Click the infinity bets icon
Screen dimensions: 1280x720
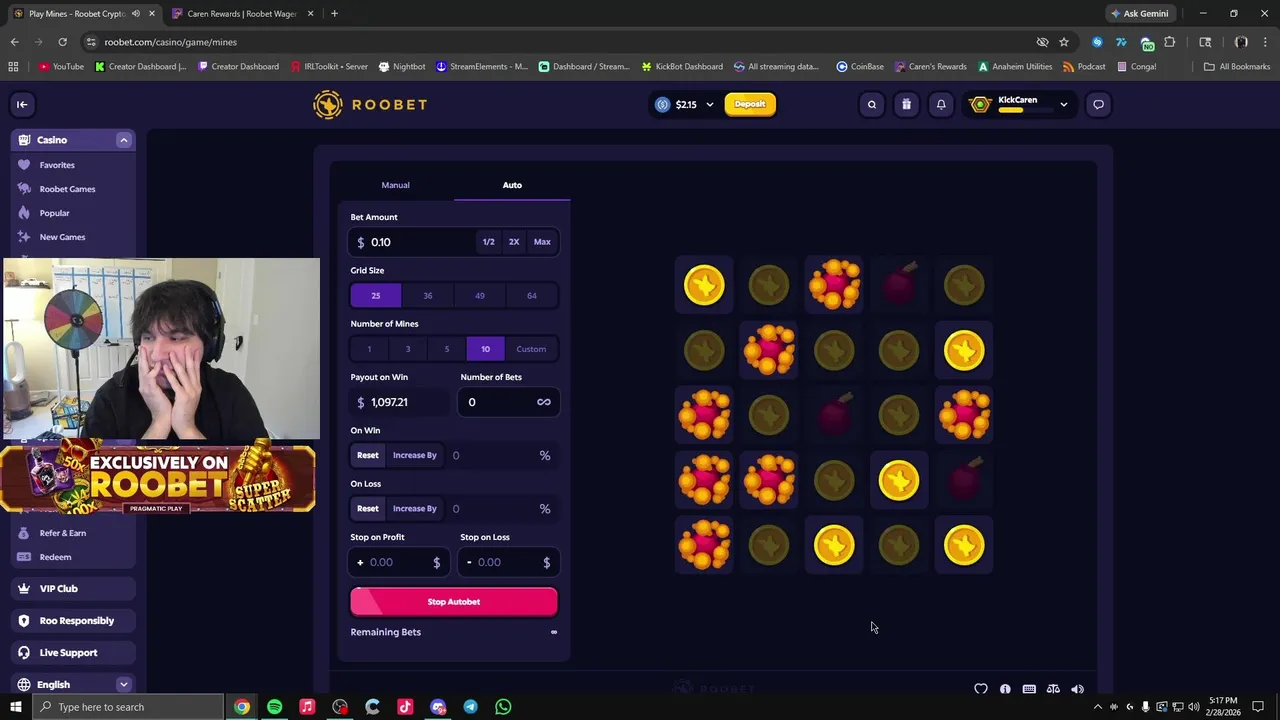point(544,402)
